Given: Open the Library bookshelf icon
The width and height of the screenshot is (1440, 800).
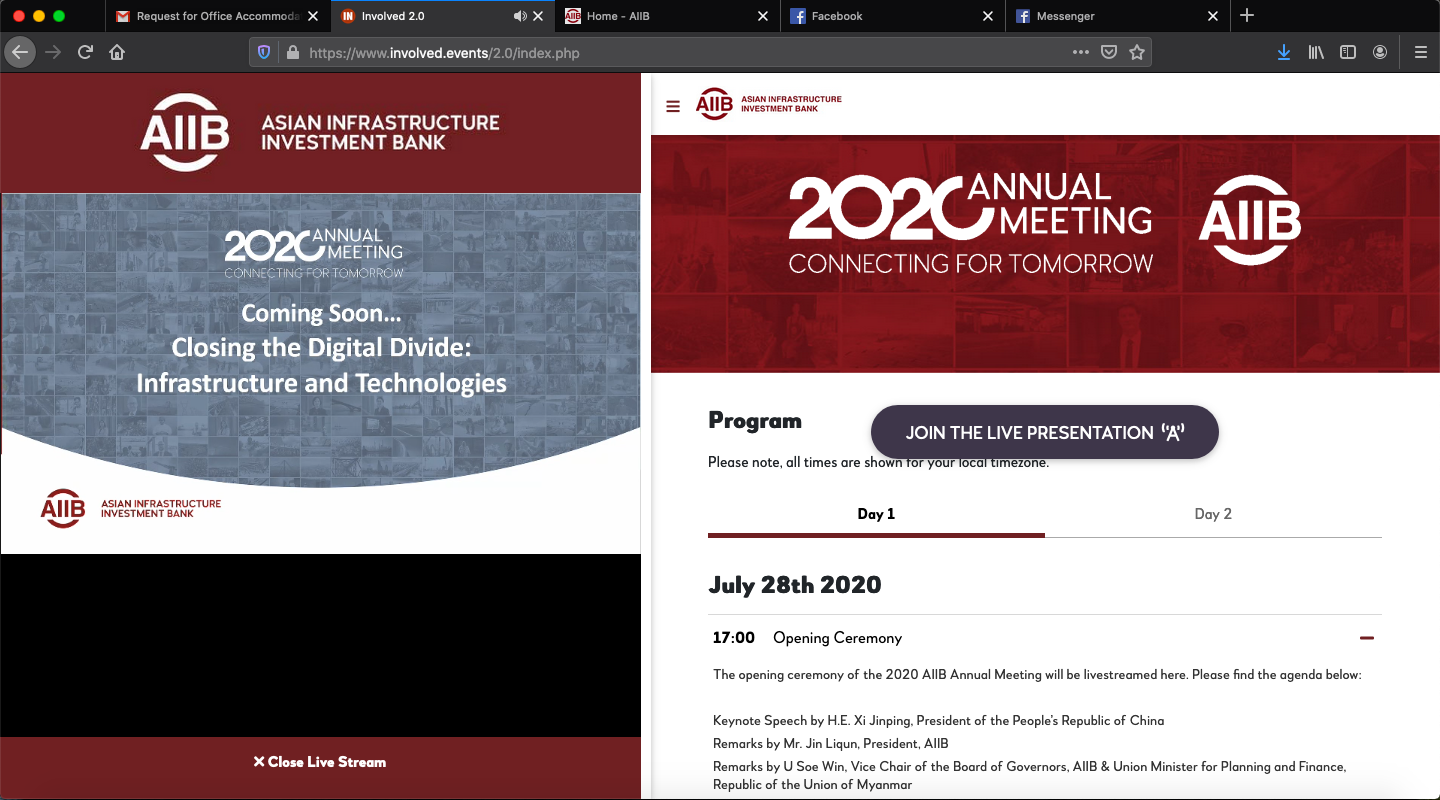Looking at the screenshot, I should pyautogui.click(x=1316, y=52).
